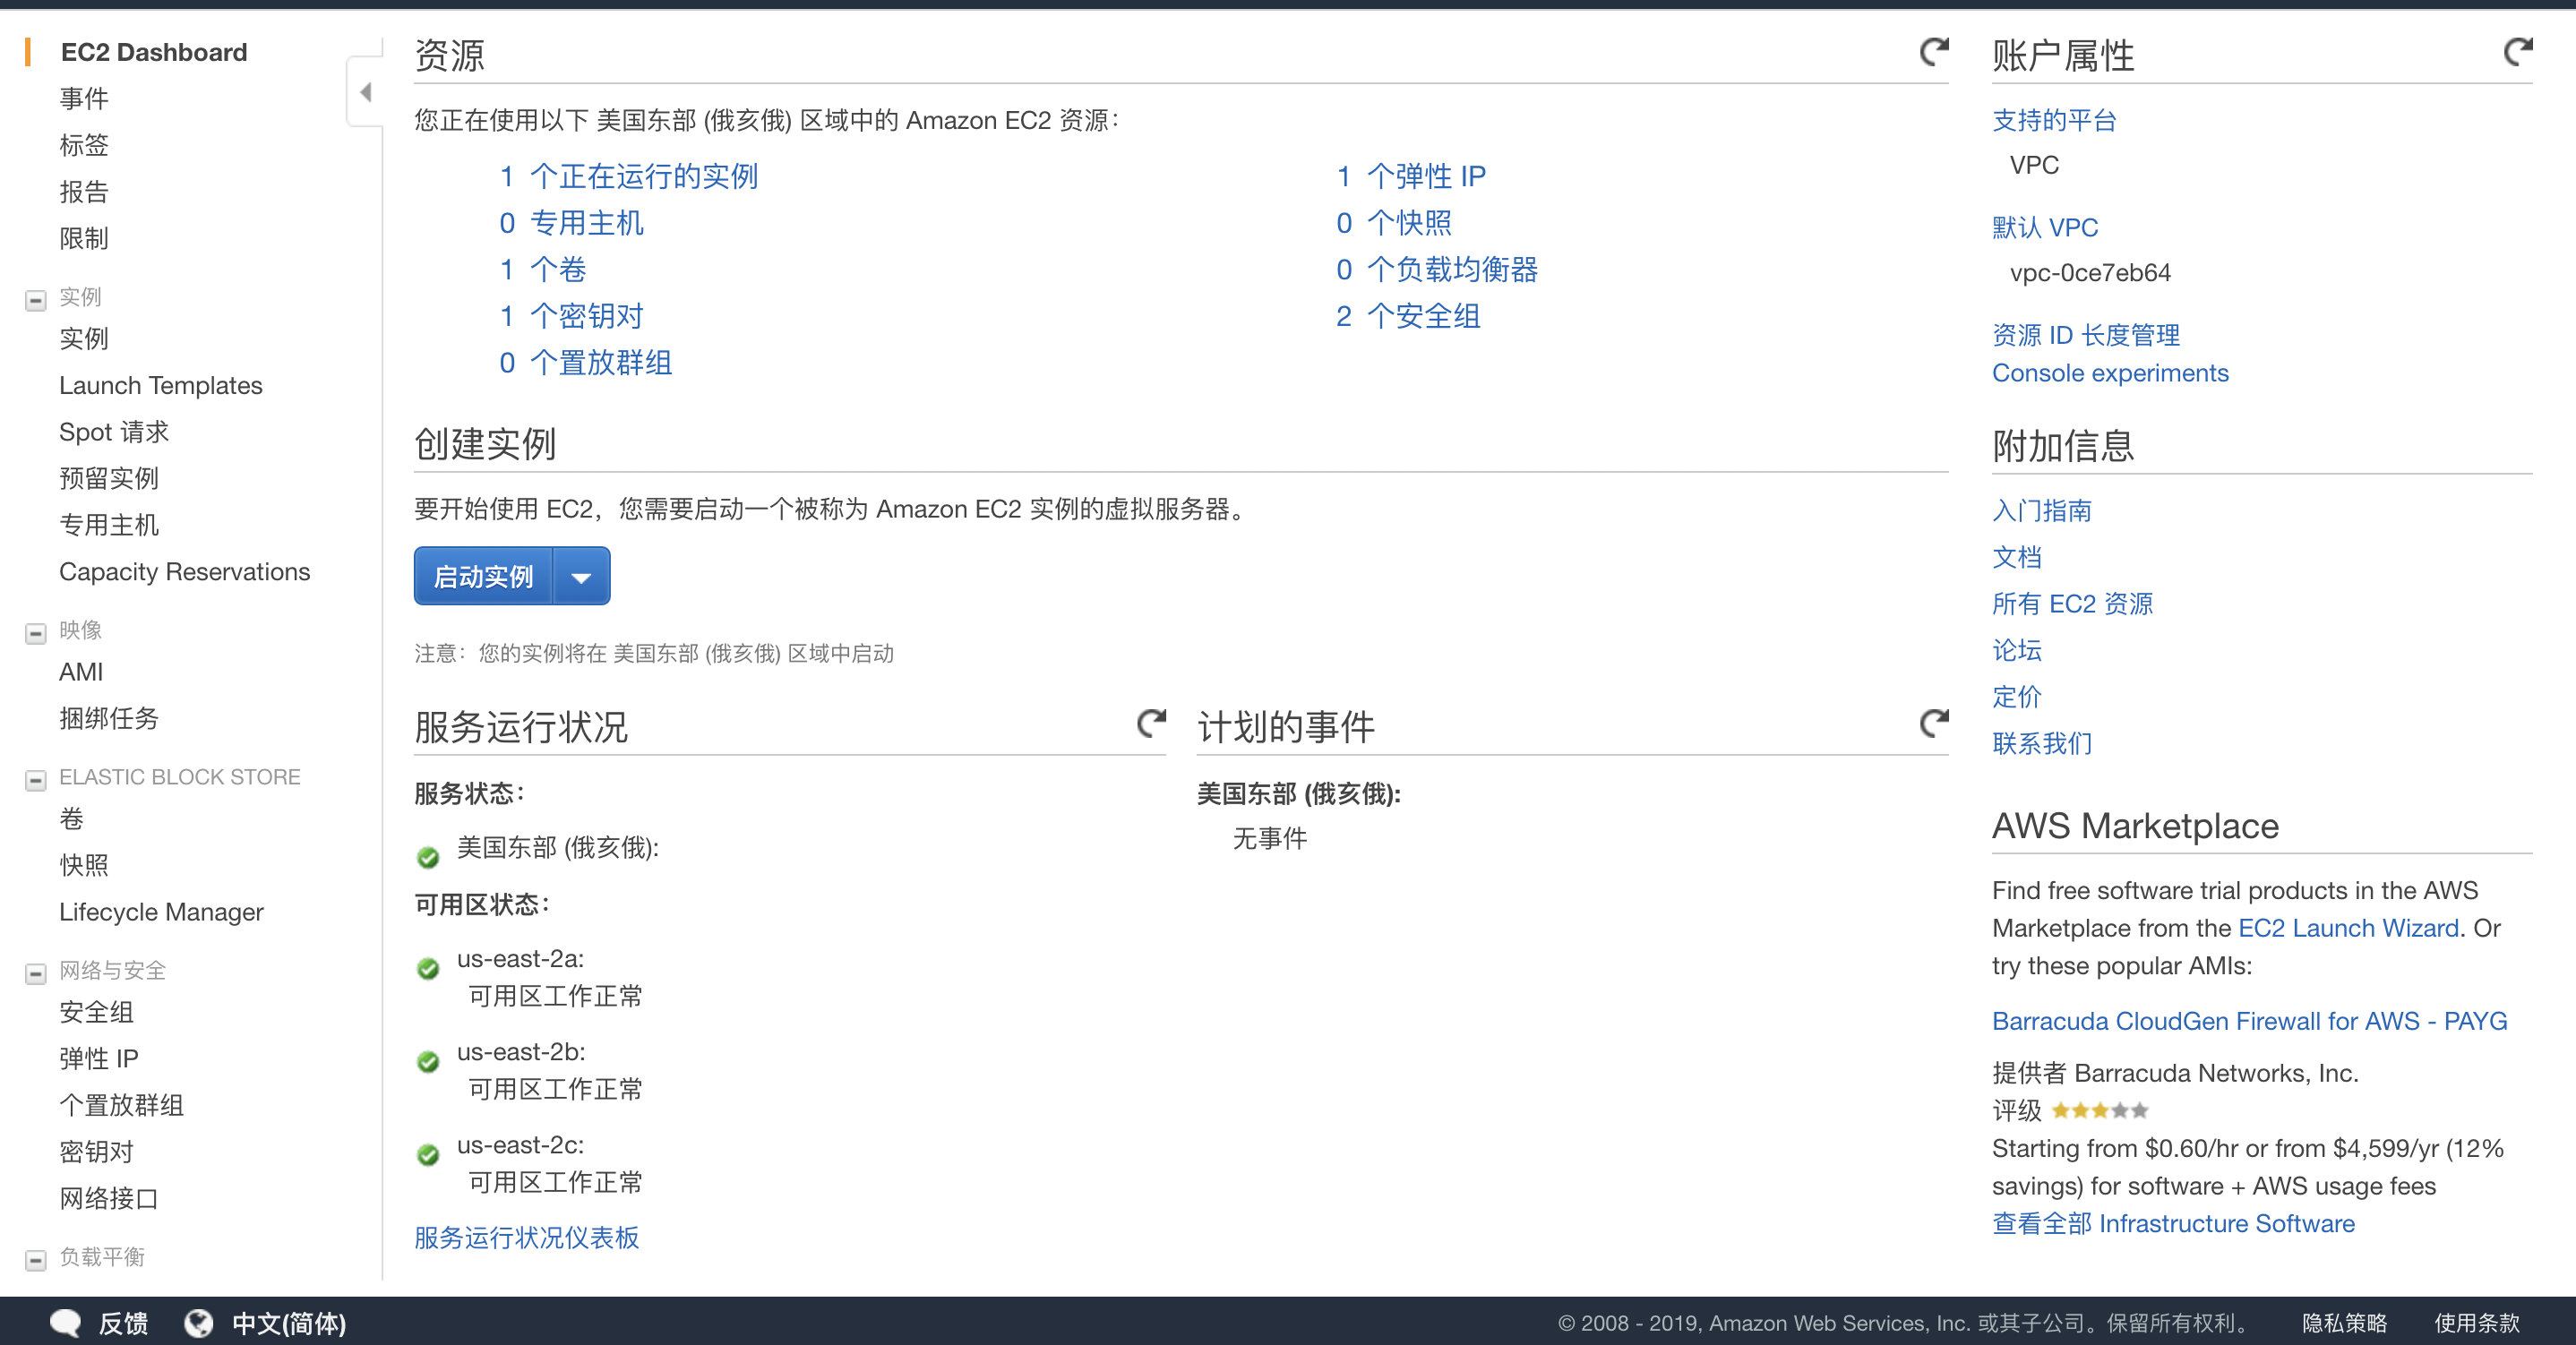
Task: Collapse the left navigation with the arrow chevron
Action: pos(365,91)
